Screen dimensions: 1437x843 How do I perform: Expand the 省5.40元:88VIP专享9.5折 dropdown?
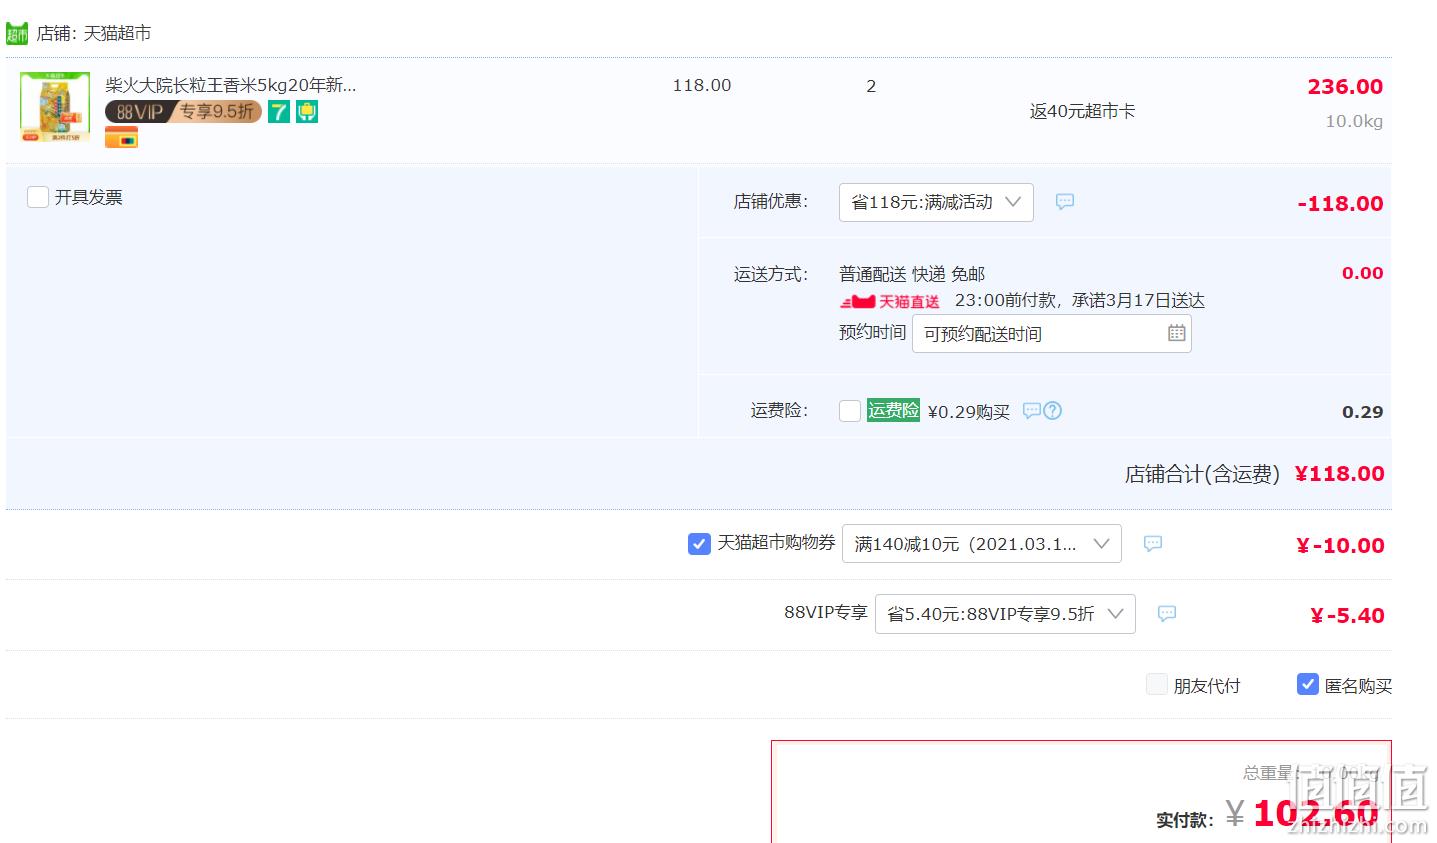tap(1005, 614)
